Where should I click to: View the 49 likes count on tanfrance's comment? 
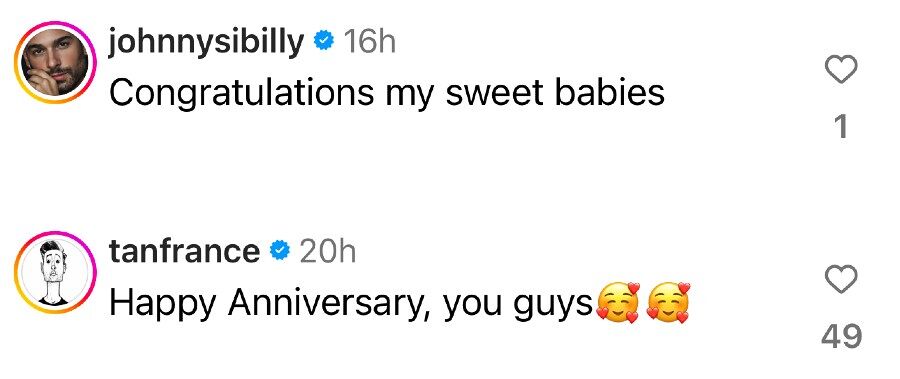(841, 337)
